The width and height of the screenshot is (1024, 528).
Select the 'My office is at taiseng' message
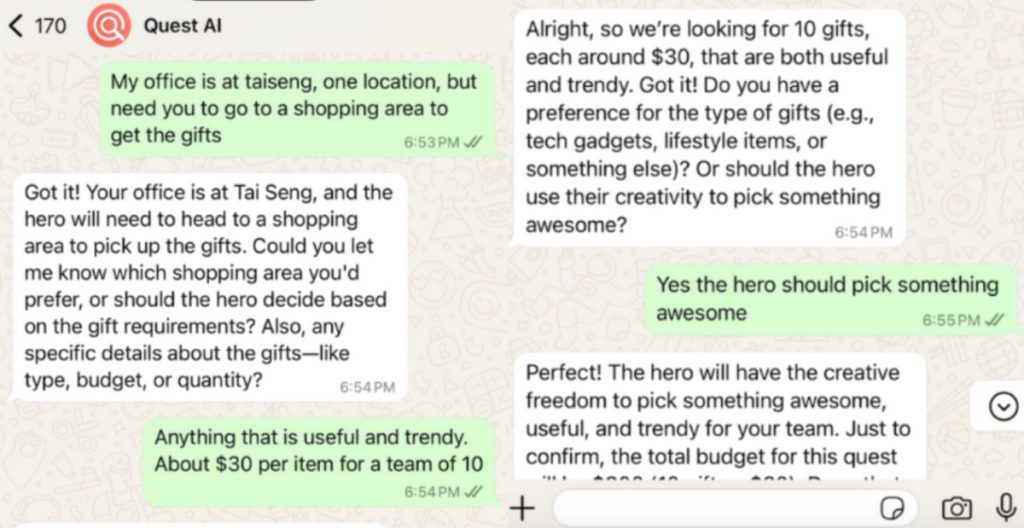click(298, 109)
